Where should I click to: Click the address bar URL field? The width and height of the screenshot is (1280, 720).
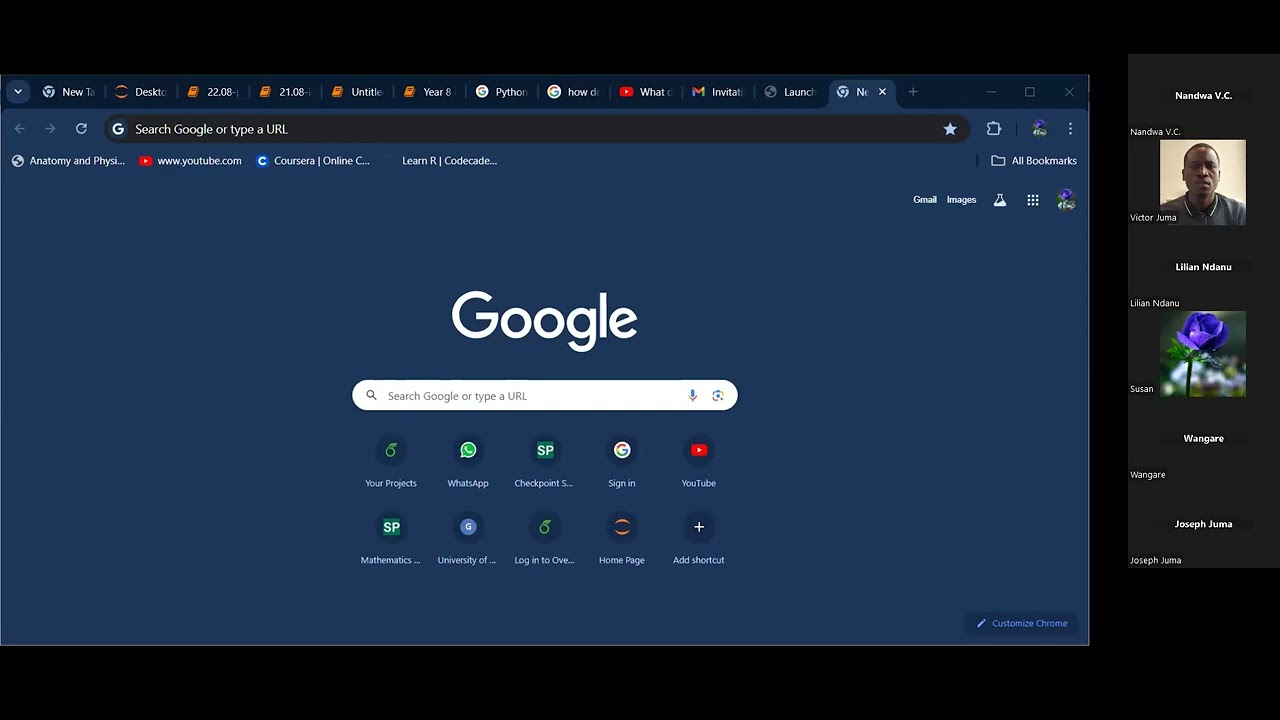tap(535, 129)
